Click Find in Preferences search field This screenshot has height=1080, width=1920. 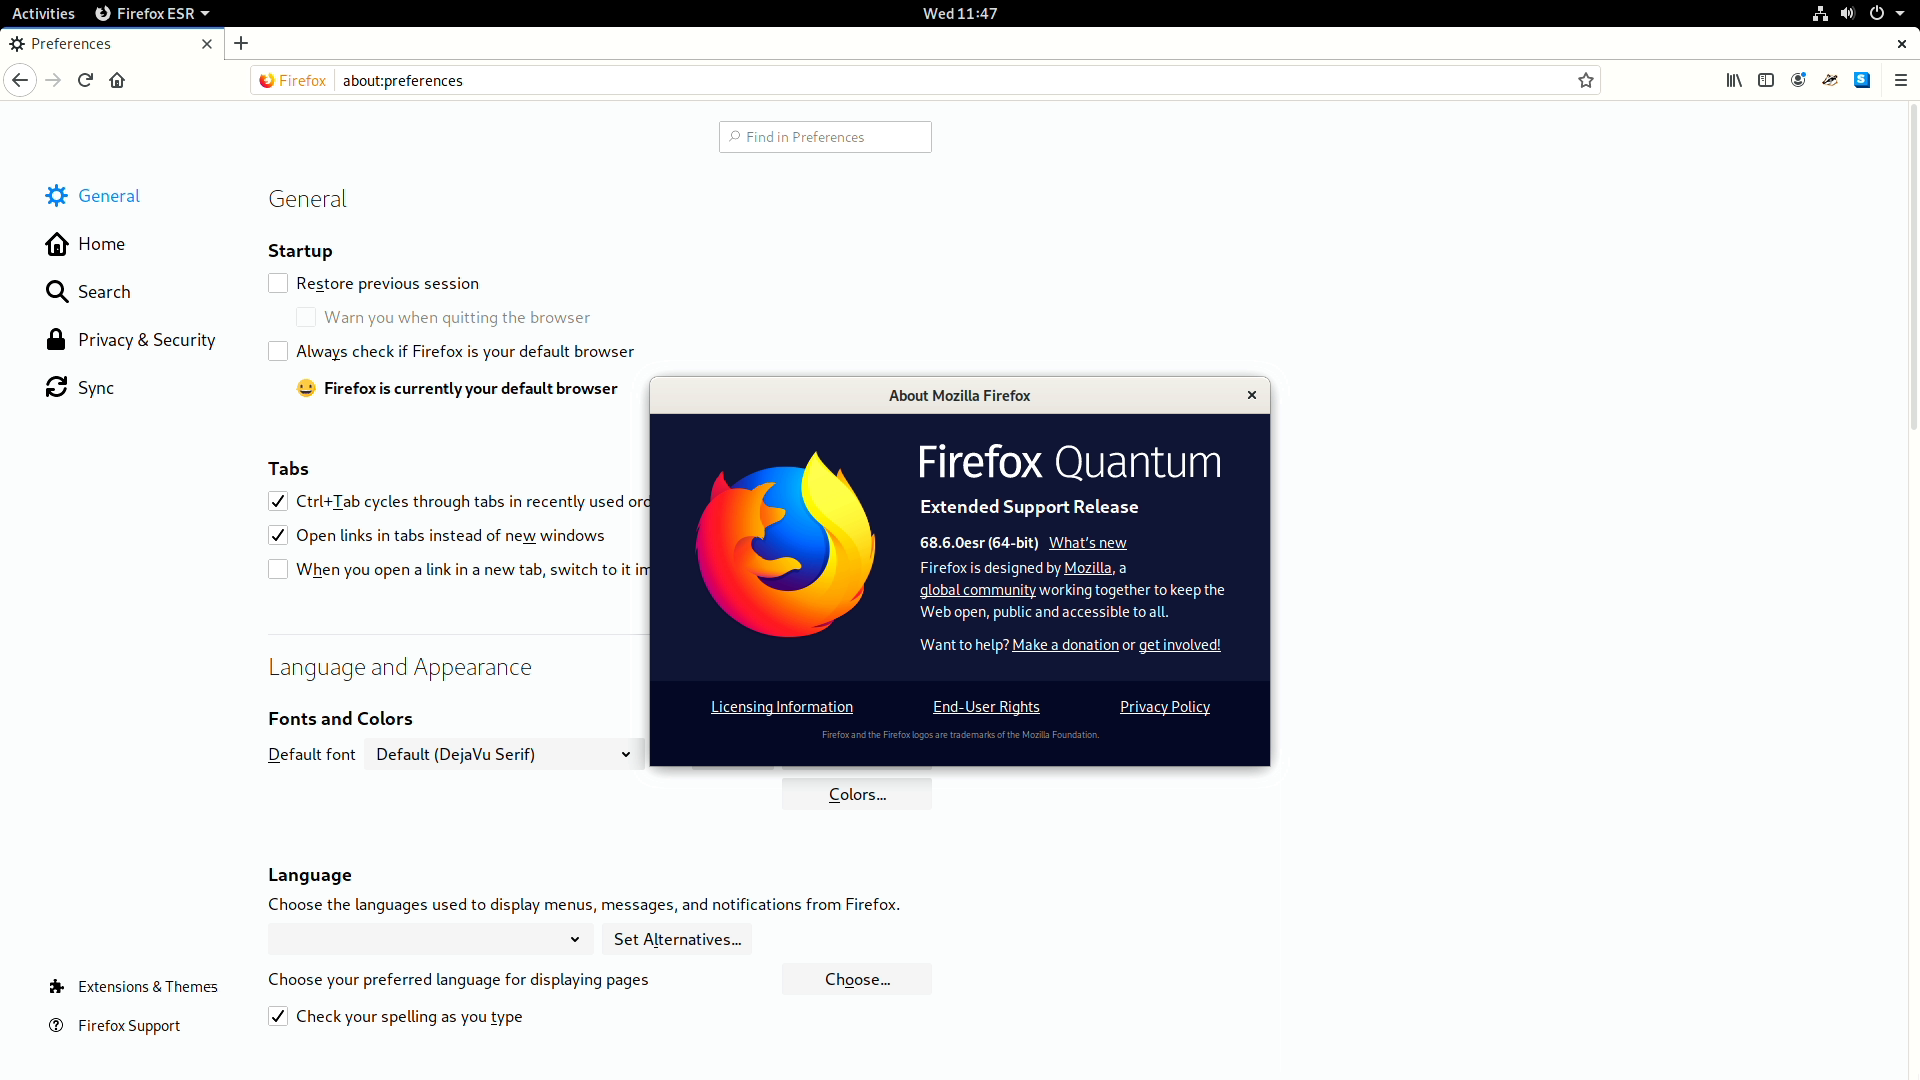point(825,137)
